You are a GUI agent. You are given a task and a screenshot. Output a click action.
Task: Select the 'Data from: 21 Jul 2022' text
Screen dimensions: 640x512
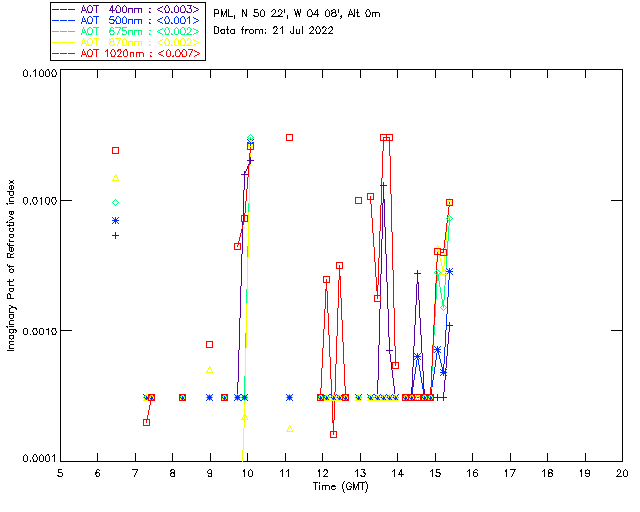point(273,31)
